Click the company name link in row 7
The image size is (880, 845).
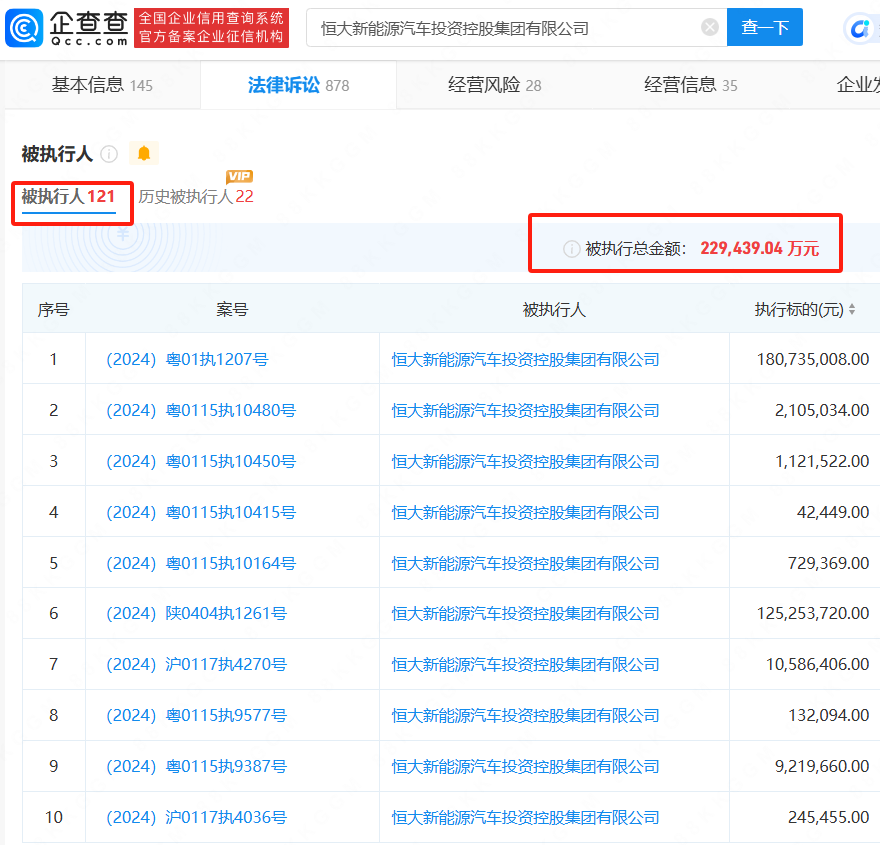pyautogui.click(x=525, y=664)
